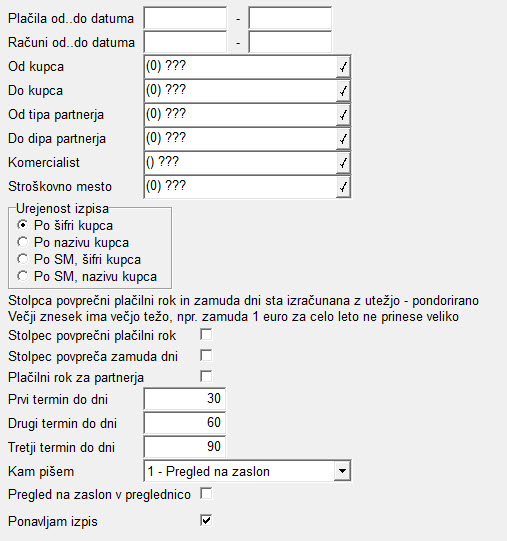Select the Po nazivu kupca radio button
Viewport: 507px width, 541px height.
click(23, 242)
